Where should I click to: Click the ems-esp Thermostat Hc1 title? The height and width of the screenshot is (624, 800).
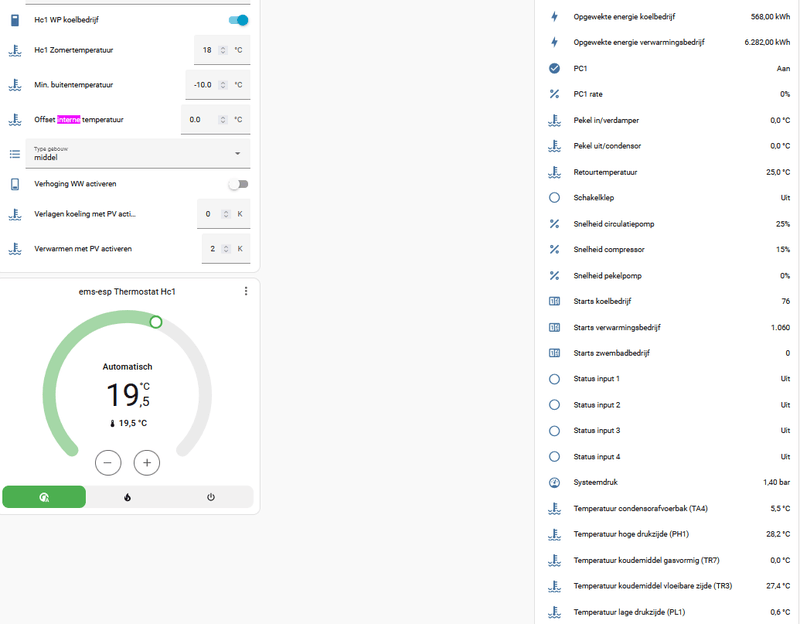tap(127, 291)
